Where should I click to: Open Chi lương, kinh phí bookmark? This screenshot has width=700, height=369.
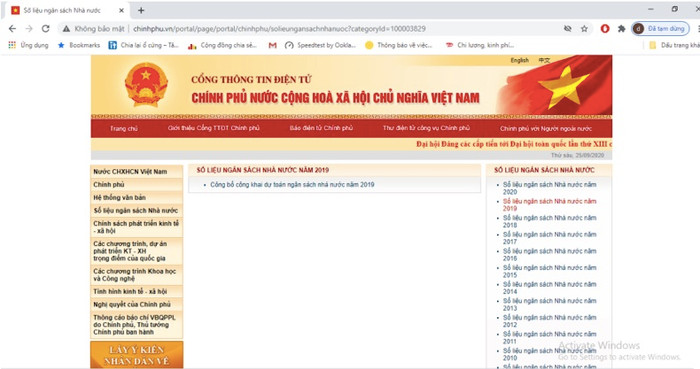pos(479,45)
